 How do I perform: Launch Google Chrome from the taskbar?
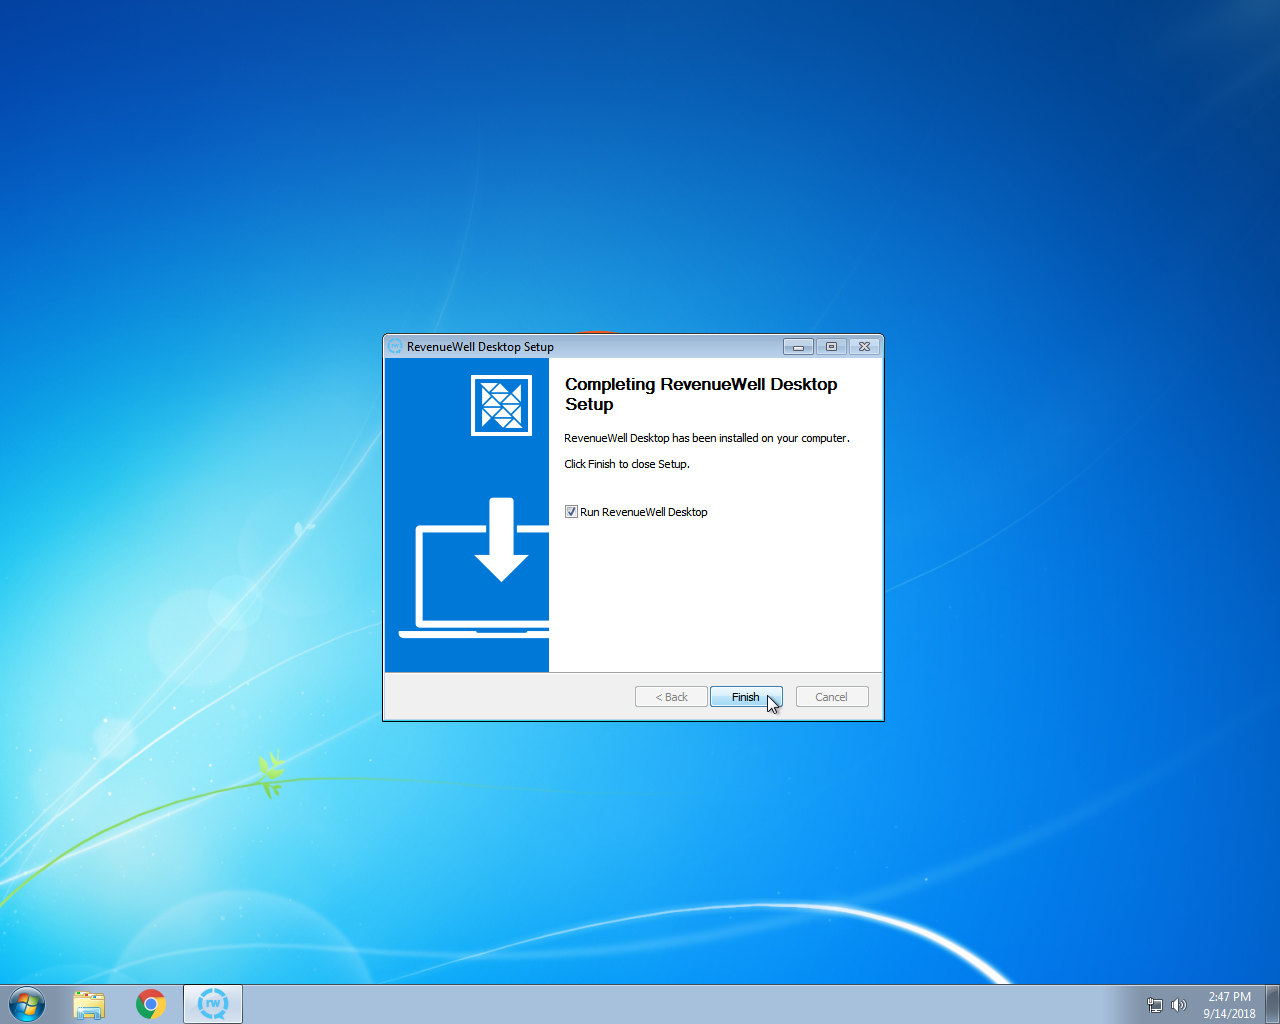pos(151,1004)
